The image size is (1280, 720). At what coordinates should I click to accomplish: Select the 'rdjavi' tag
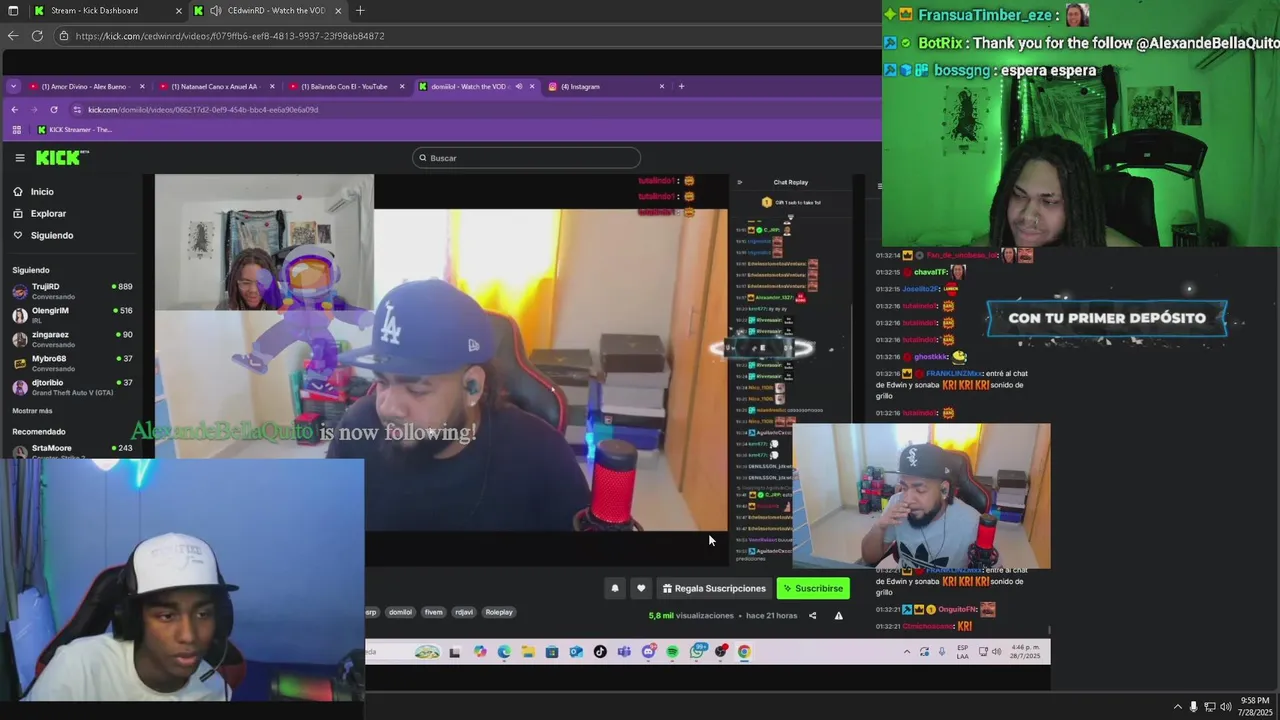(x=464, y=612)
